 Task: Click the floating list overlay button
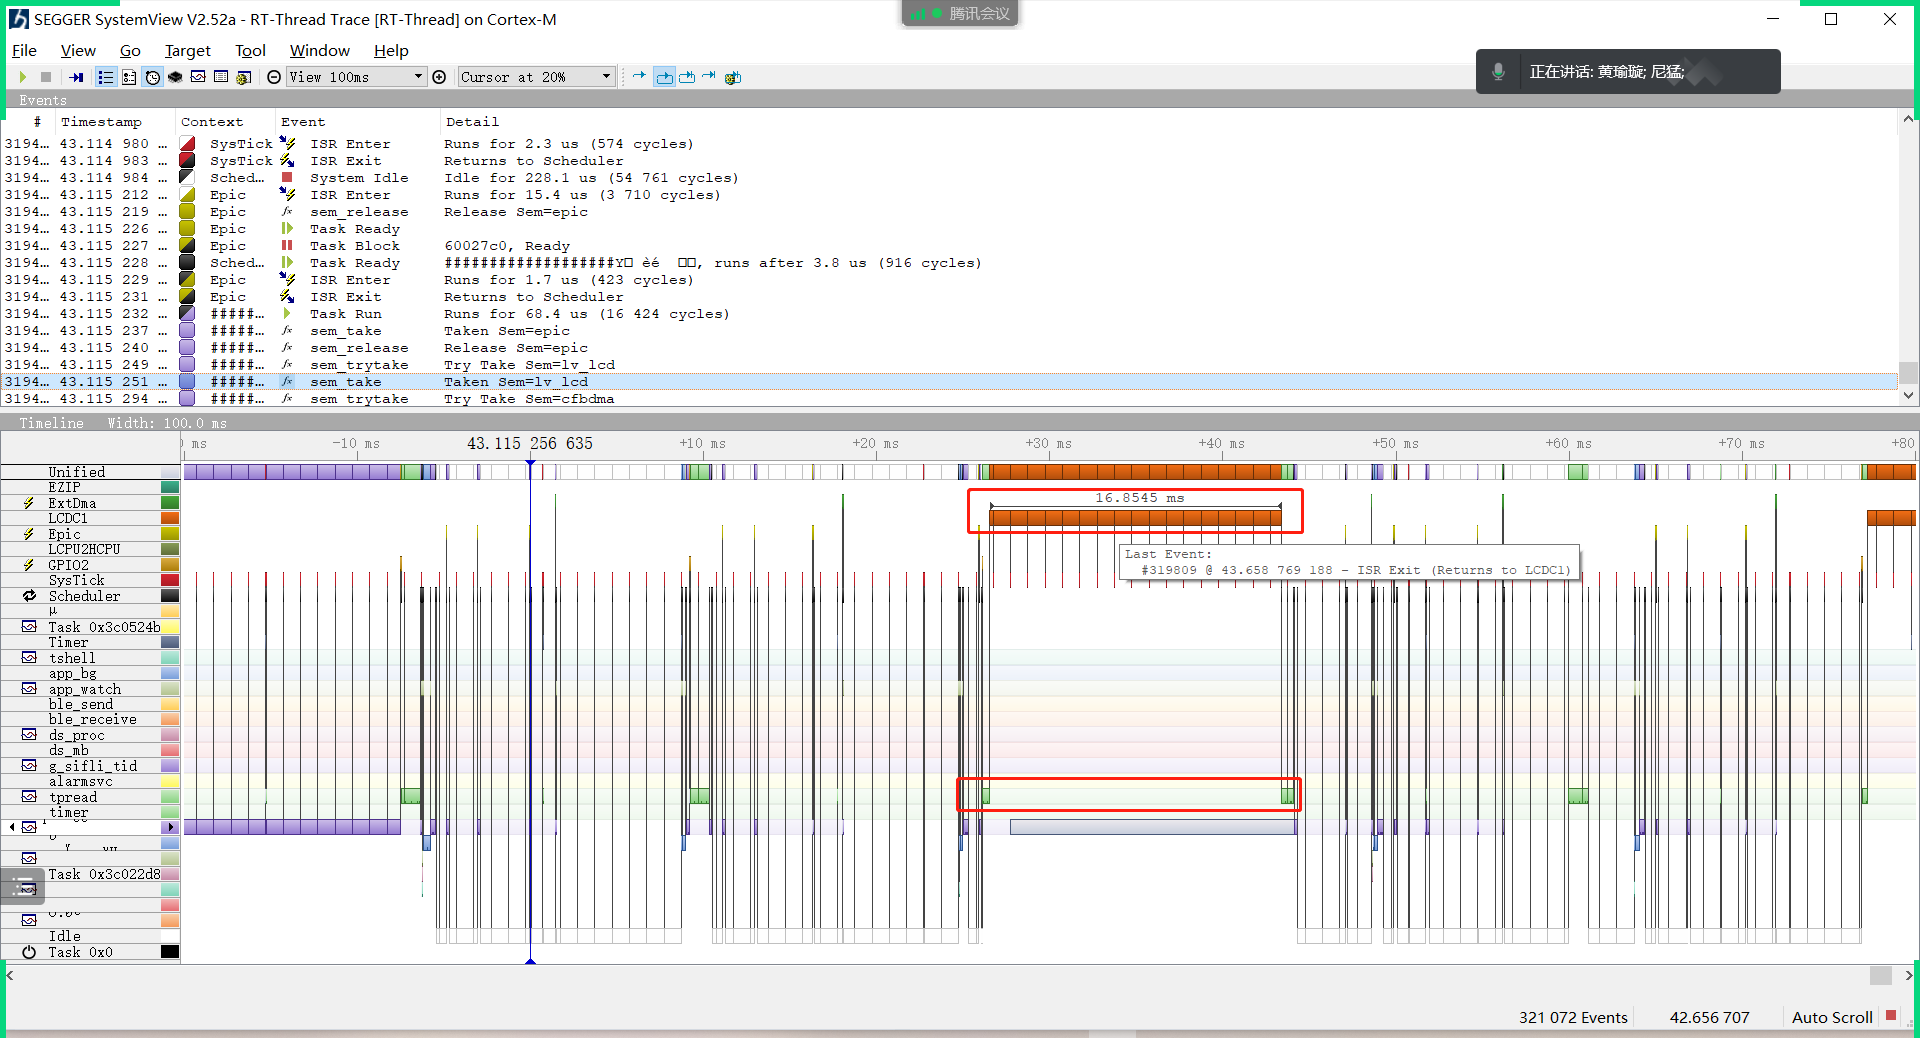(x=22, y=886)
